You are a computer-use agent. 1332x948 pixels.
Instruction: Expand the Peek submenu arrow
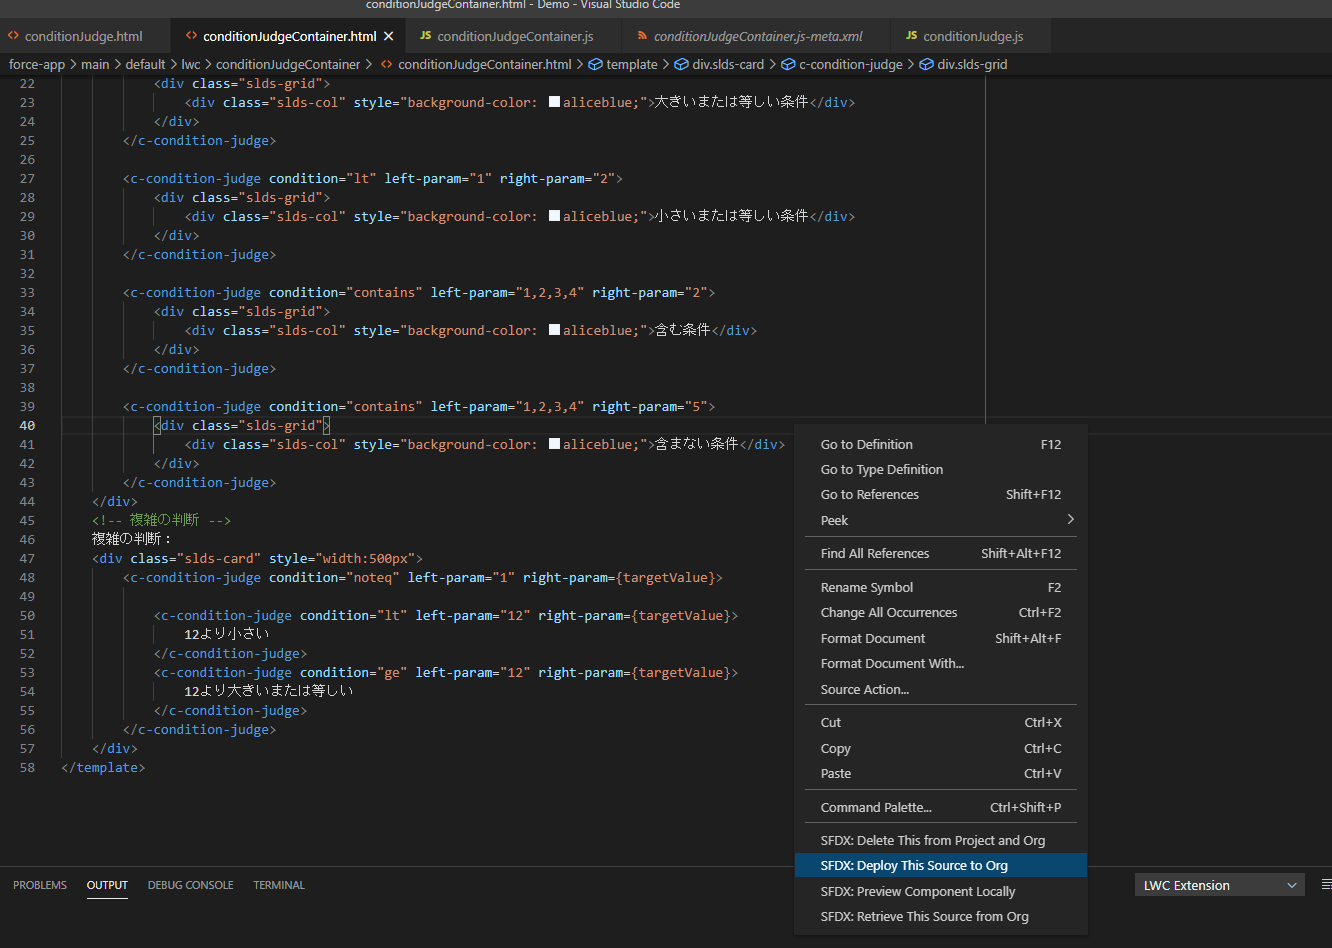coord(1070,519)
